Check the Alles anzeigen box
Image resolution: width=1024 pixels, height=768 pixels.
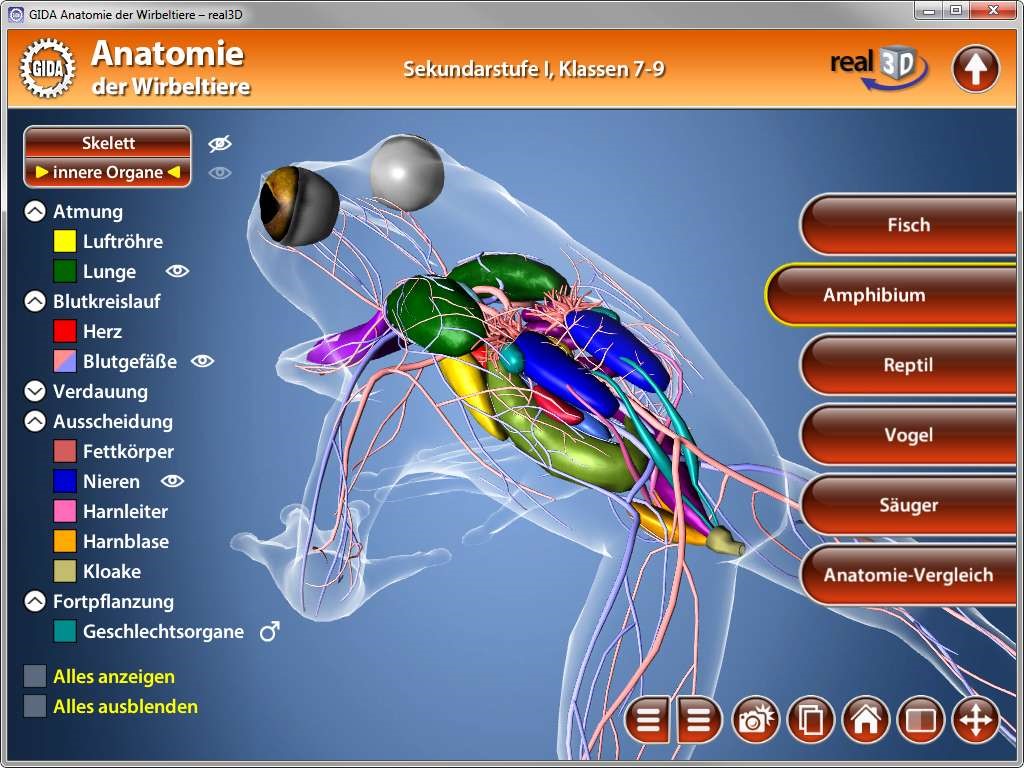coord(35,677)
